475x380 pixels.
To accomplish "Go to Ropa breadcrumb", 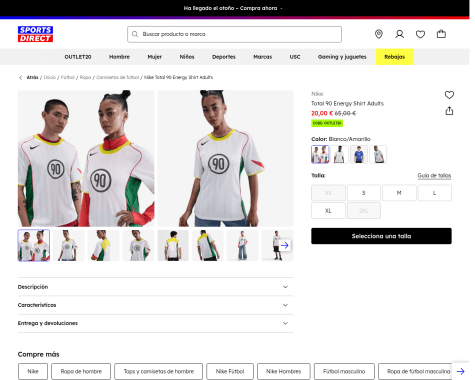I will point(85,77).
